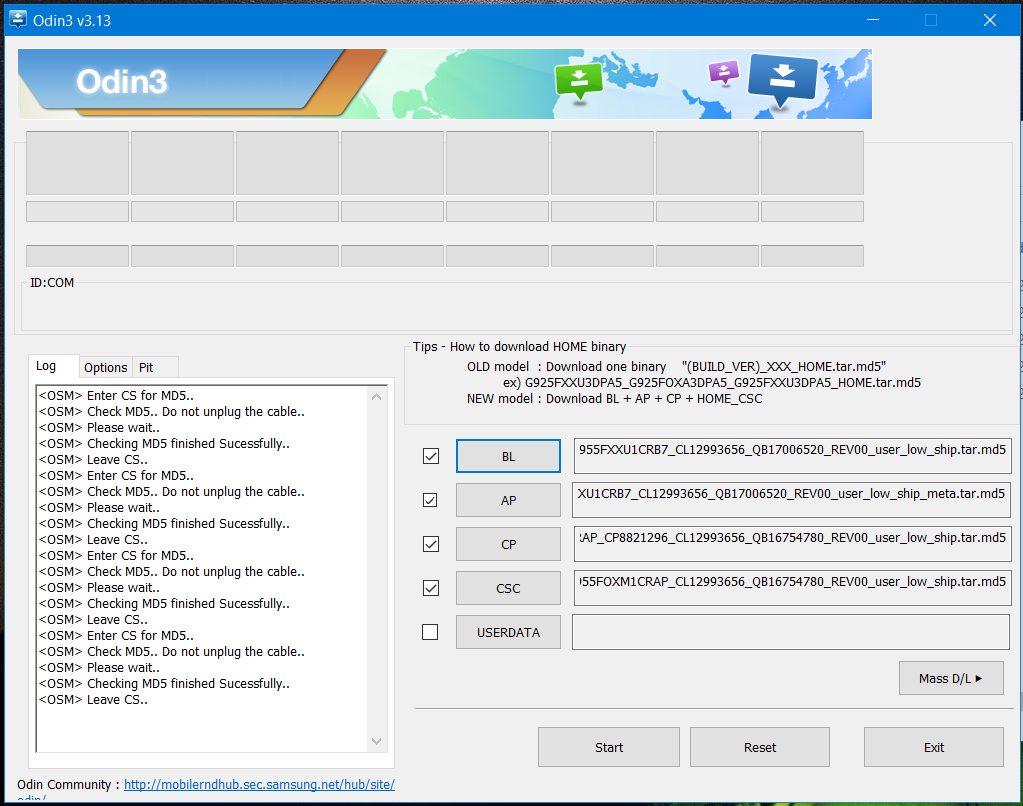Toggle the CP file checkbox
This screenshot has height=806, width=1023.
[x=431, y=544]
